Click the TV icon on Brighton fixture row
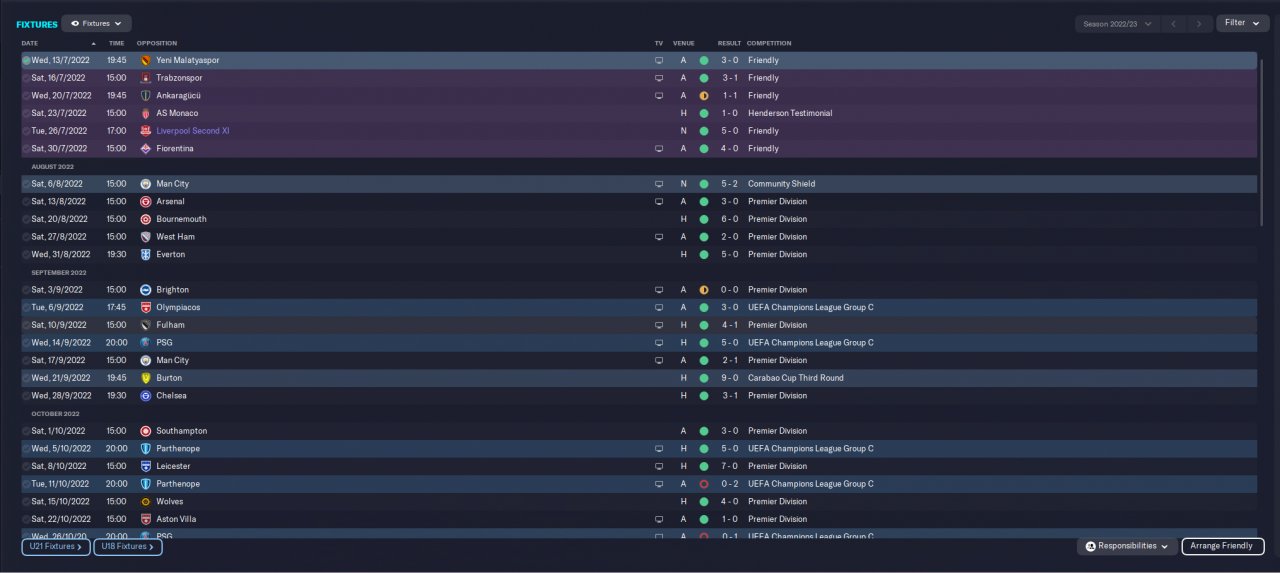Screen dimensions: 1280x573 [658, 290]
